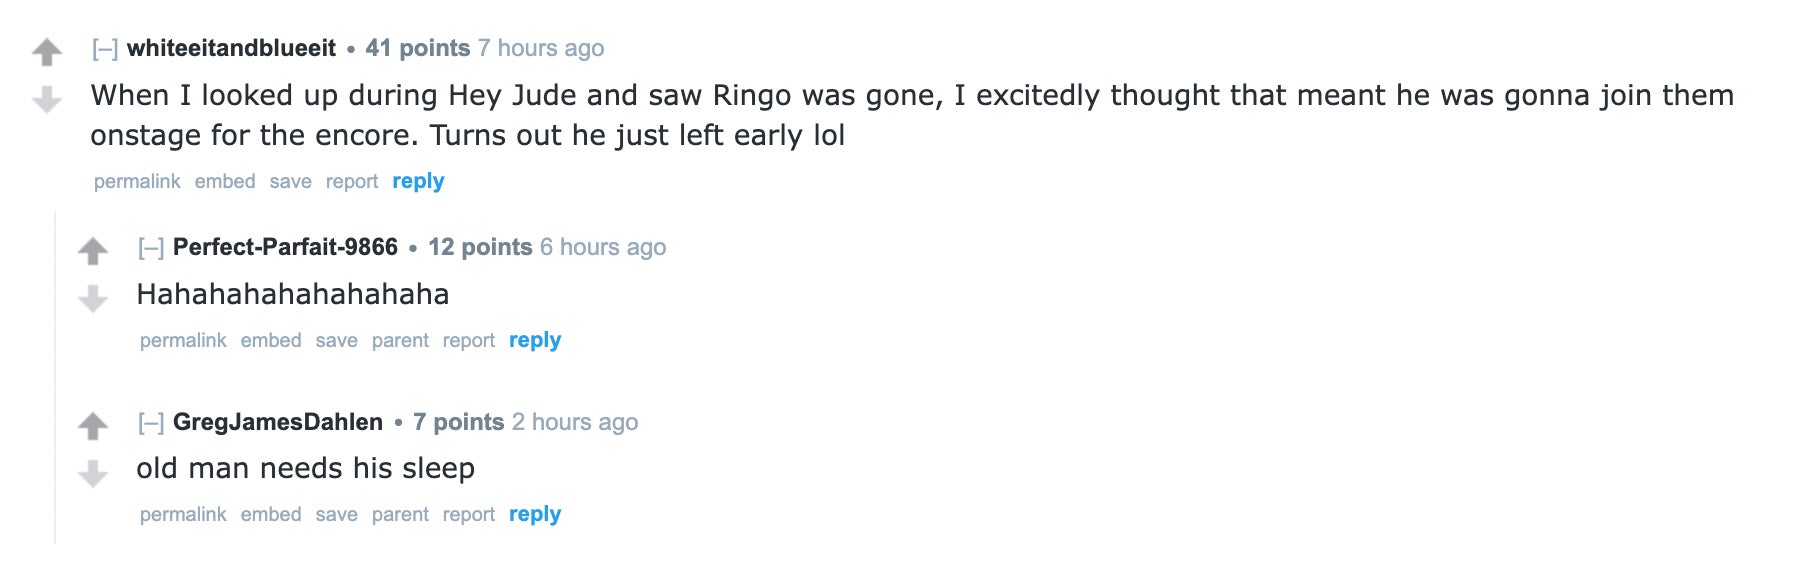Report the Perfect-Parfait-9866 comment
This screenshot has height=566, width=1812.
pos(469,340)
